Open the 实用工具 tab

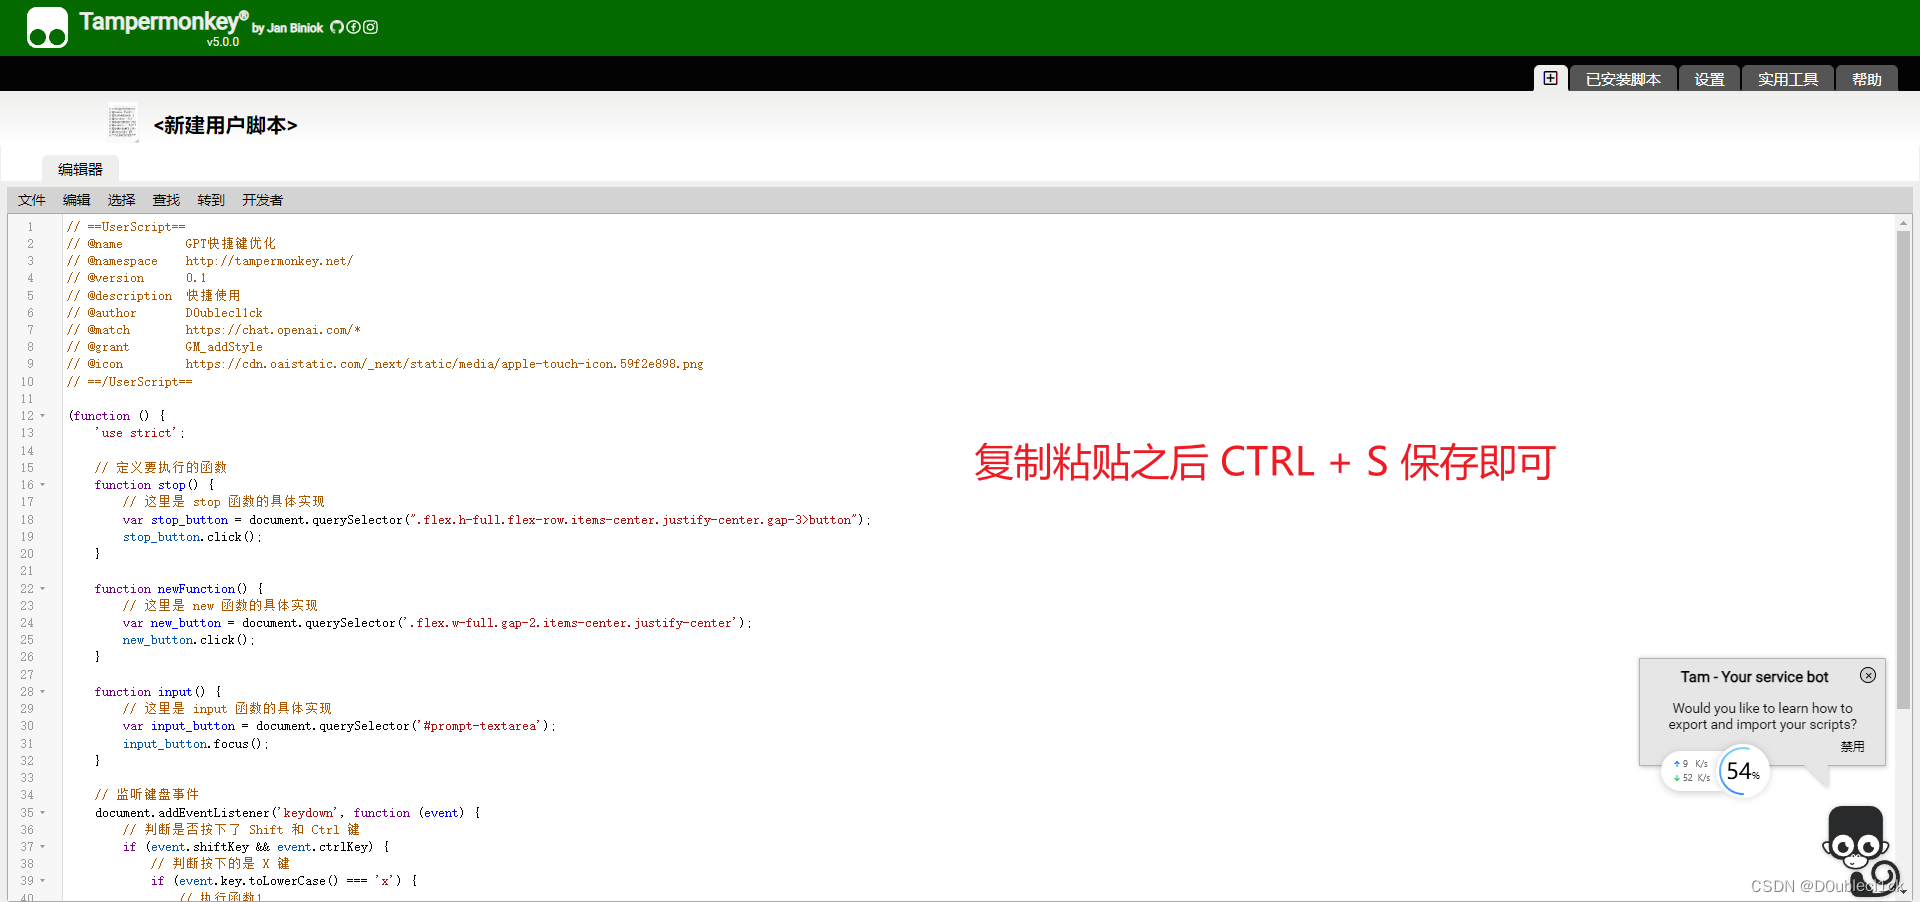click(1788, 79)
